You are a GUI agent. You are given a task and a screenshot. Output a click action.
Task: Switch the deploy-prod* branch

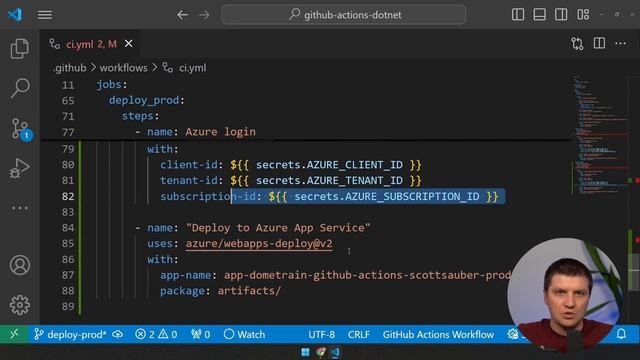[70, 335]
